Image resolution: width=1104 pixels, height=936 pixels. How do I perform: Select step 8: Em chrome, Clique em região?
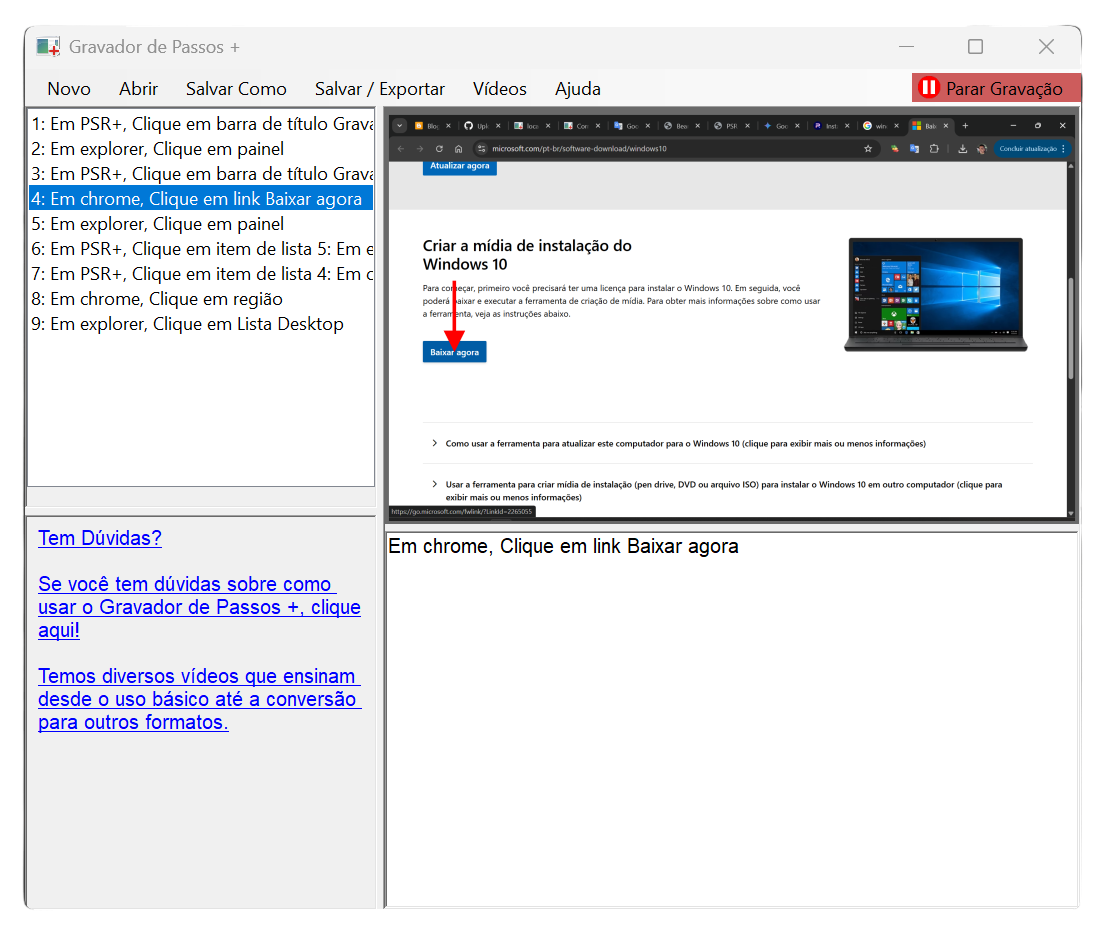[x=201, y=299]
